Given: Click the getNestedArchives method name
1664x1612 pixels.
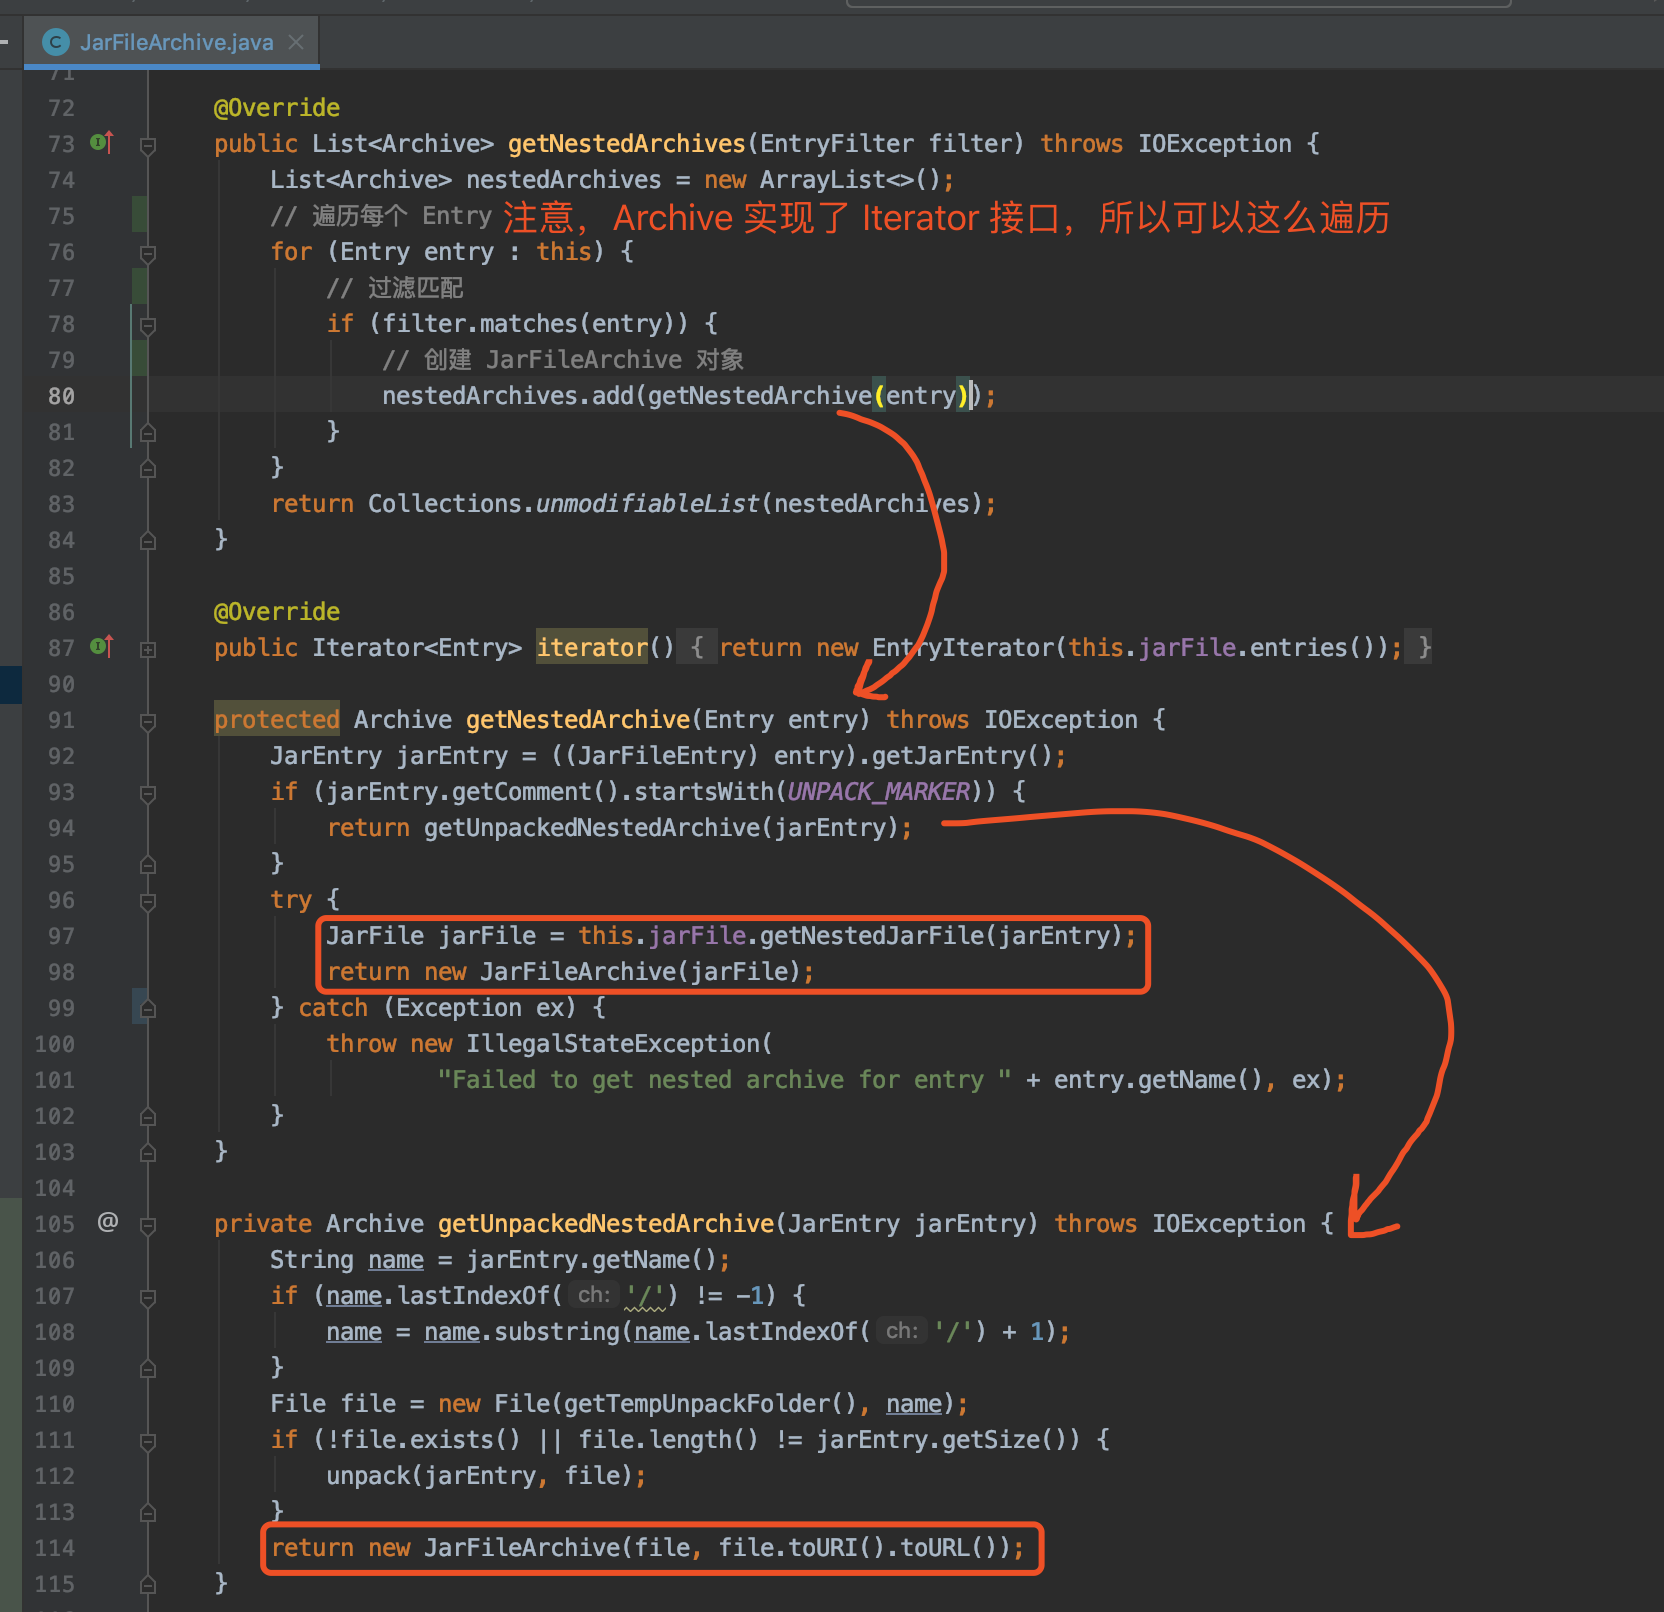Looking at the screenshot, I should [x=626, y=144].
